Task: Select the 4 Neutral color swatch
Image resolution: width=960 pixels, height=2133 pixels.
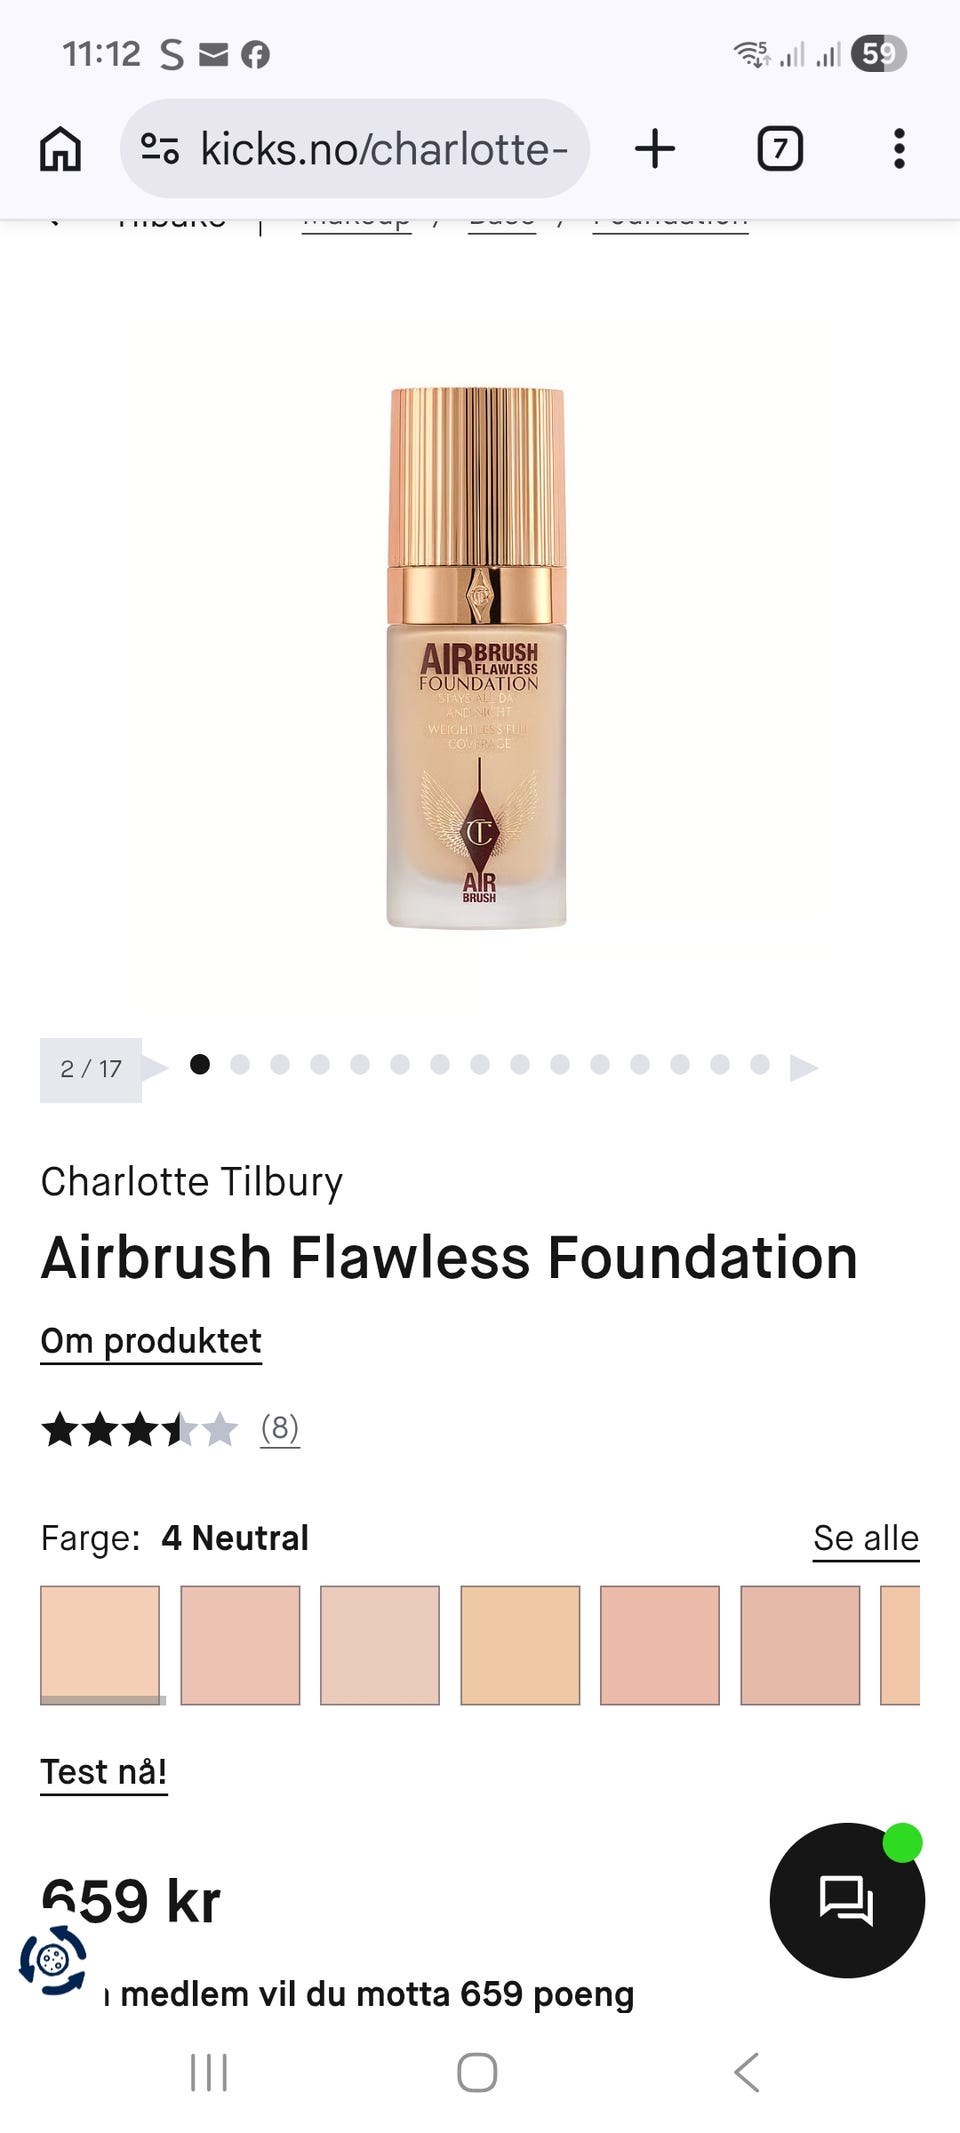Action: [x=100, y=1645]
